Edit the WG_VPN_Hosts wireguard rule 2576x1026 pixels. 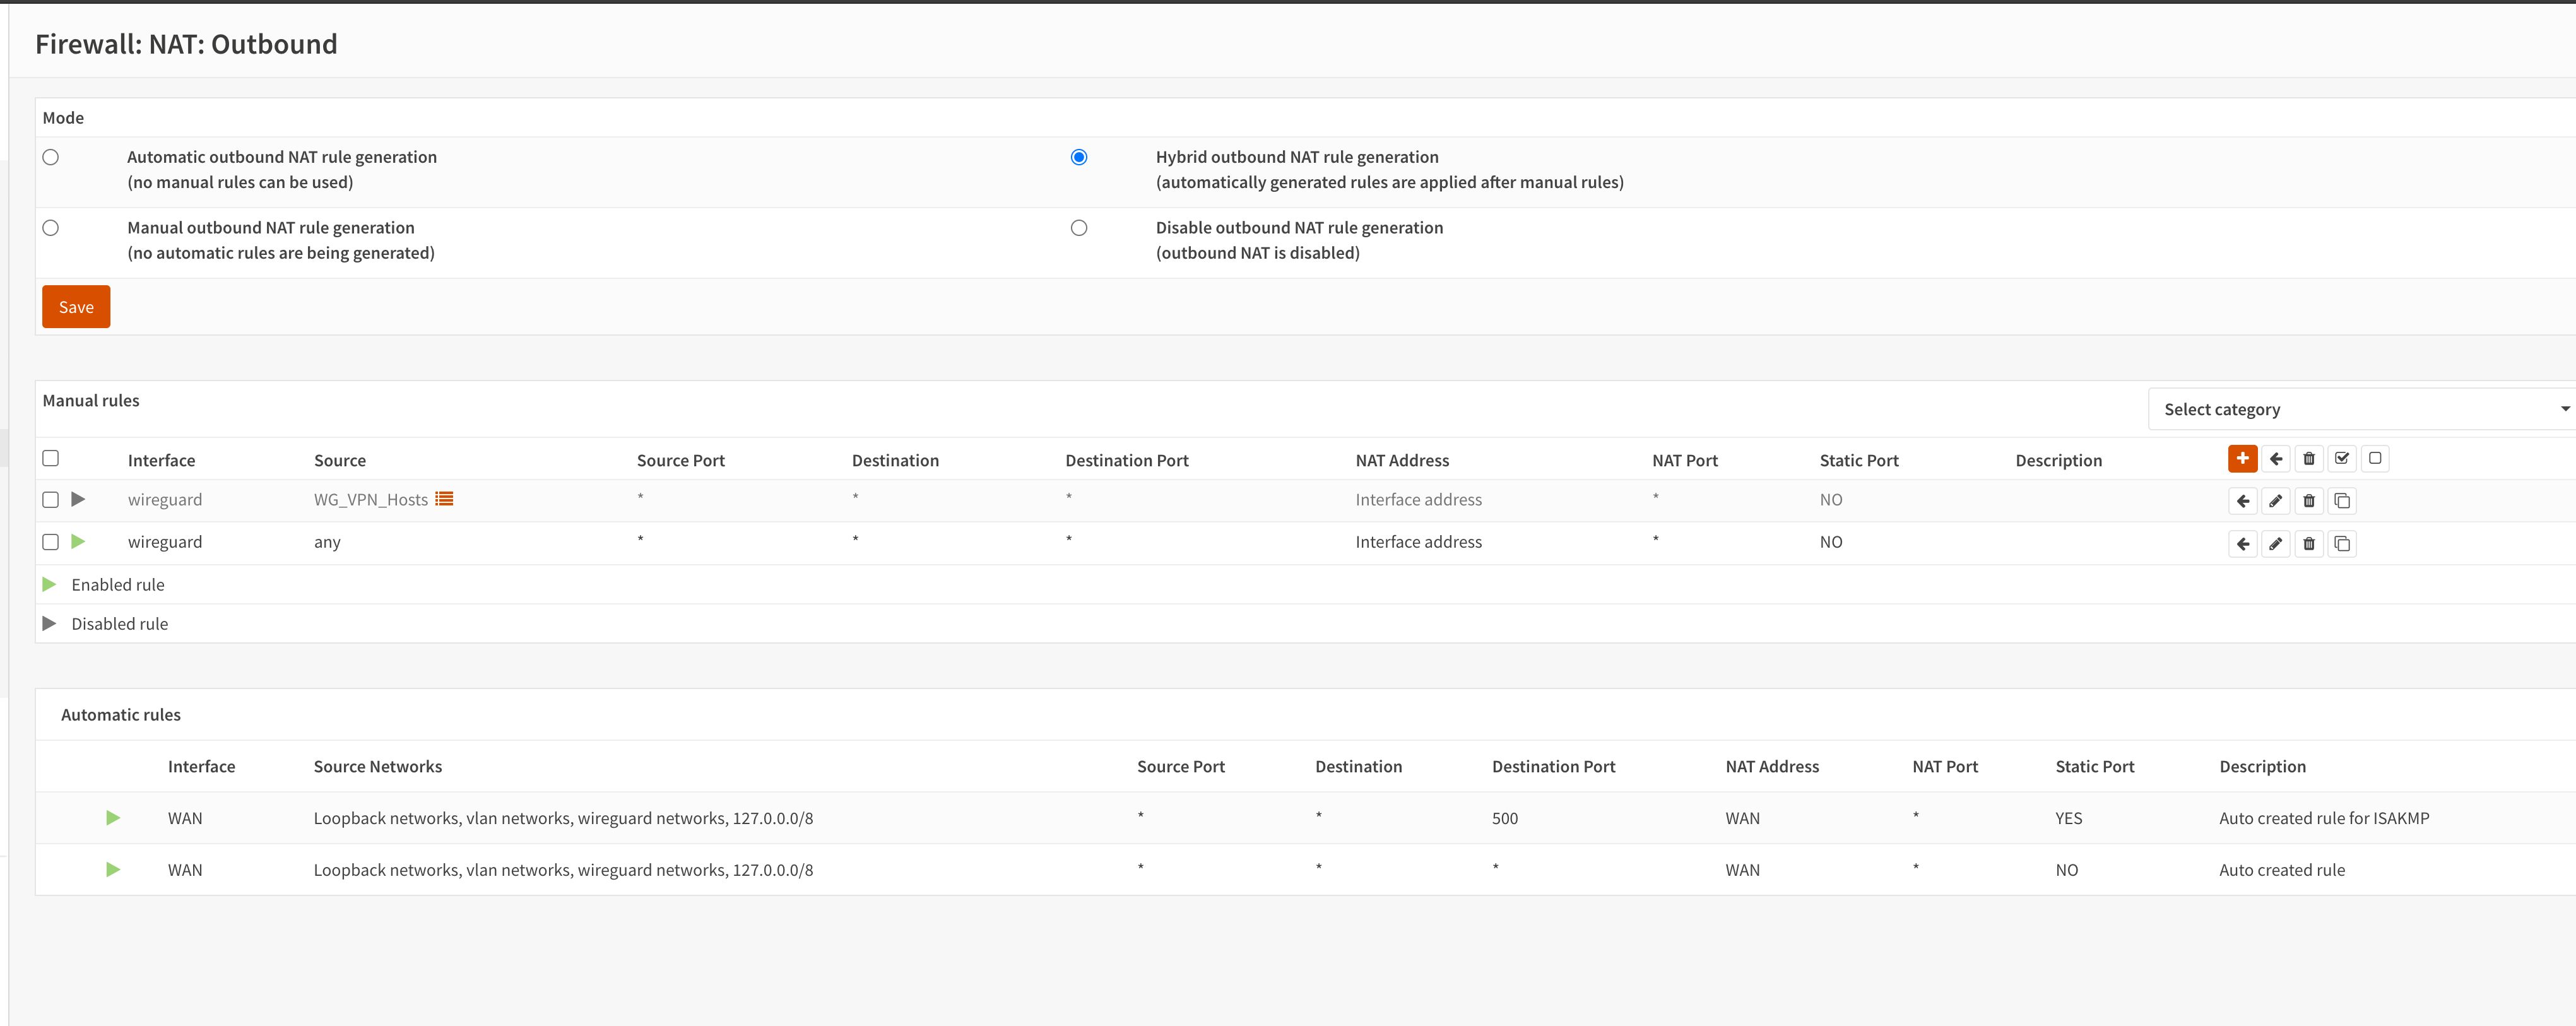(2276, 501)
